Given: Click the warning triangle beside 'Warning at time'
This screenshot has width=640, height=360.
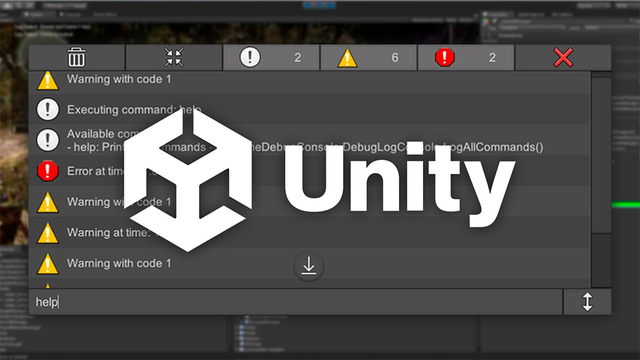Looking at the screenshot, I should point(48,233).
